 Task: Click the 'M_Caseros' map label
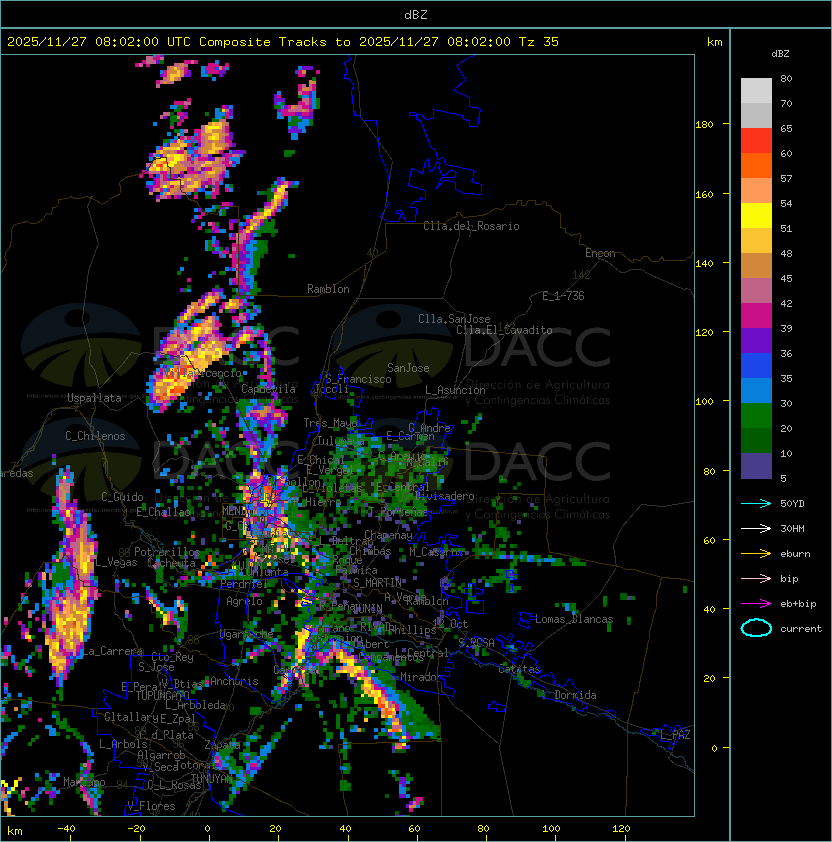436,551
